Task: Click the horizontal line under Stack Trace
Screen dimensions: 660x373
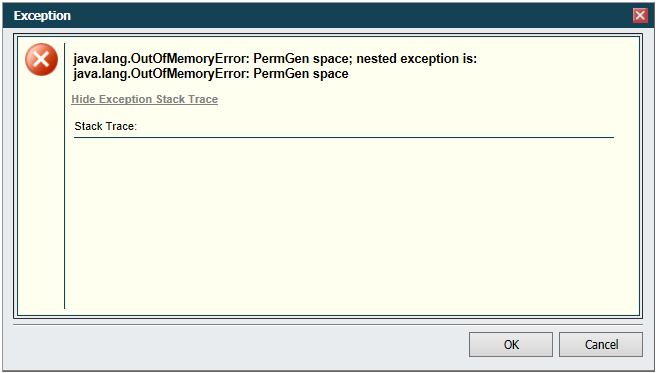Action: [343, 137]
